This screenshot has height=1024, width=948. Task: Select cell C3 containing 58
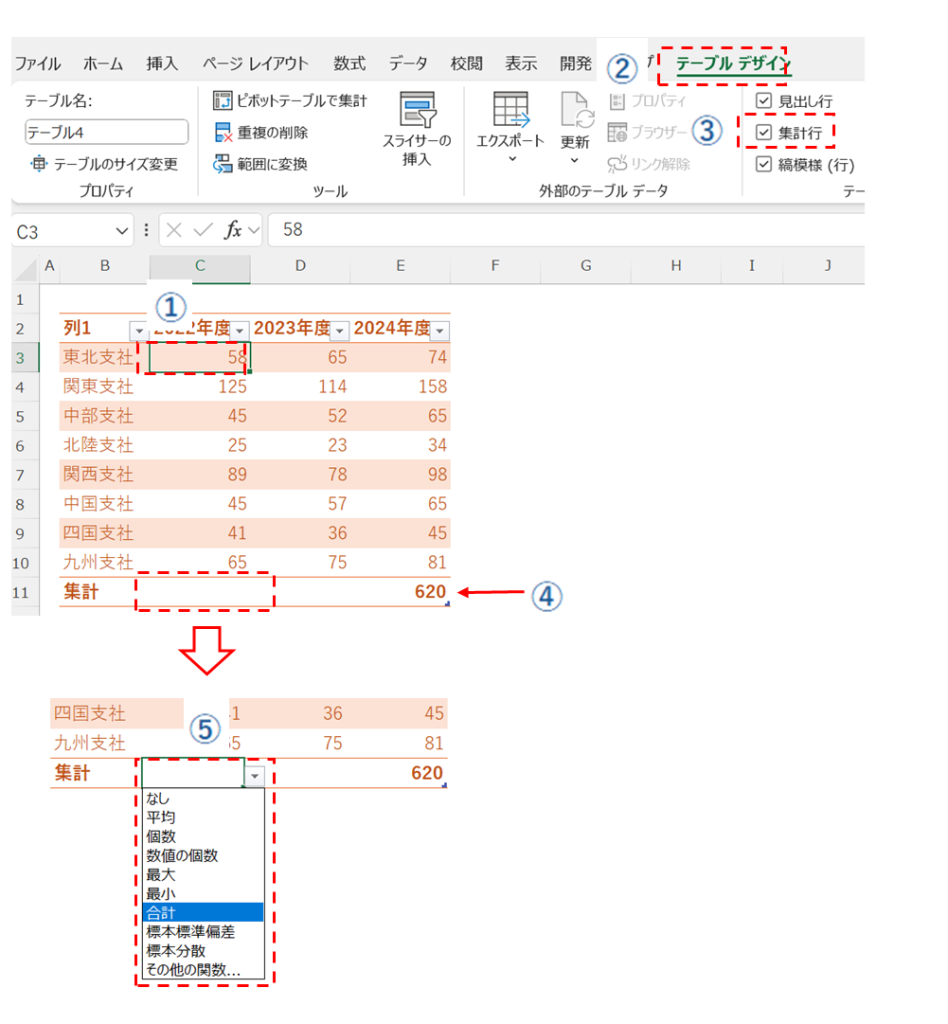[x=199, y=357]
